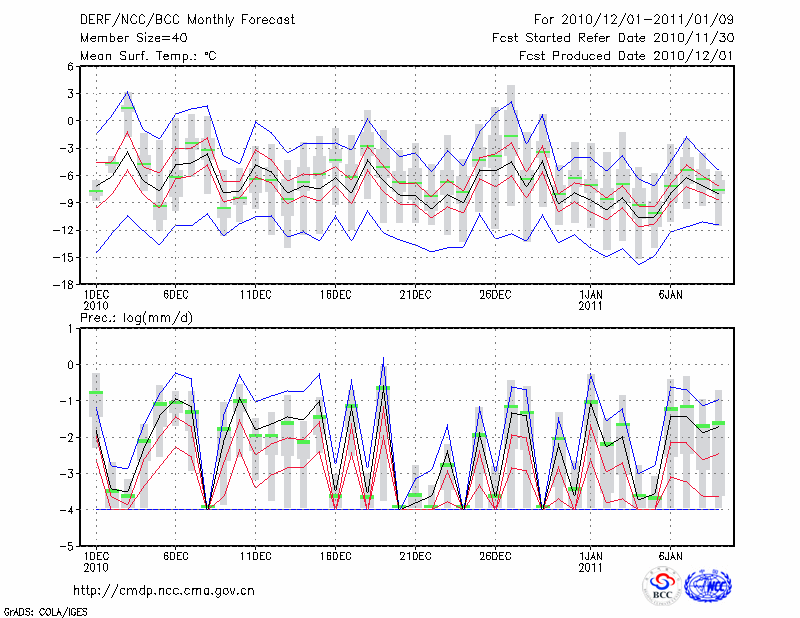The image size is (800, 618).
Task: Click the Mean Surf. Temp. label
Action: [x=148, y=55]
